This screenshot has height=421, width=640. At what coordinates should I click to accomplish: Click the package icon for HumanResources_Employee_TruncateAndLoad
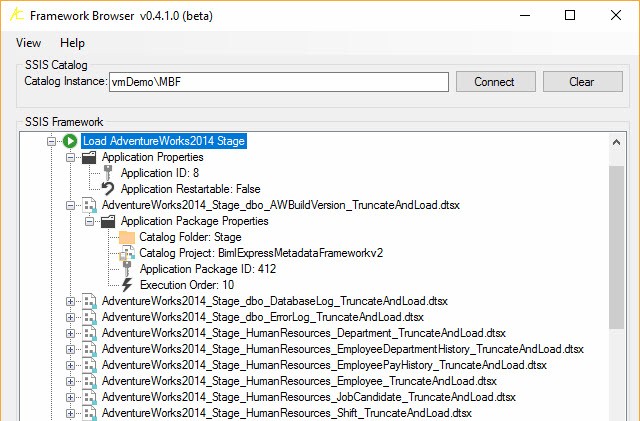(x=89, y=381)
